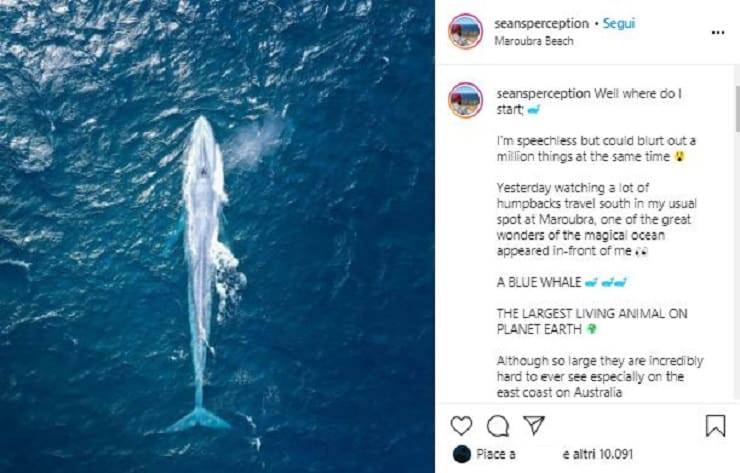Click the 'Piace a' likes text
Screen dimensions: 740x473
point(497,454)
